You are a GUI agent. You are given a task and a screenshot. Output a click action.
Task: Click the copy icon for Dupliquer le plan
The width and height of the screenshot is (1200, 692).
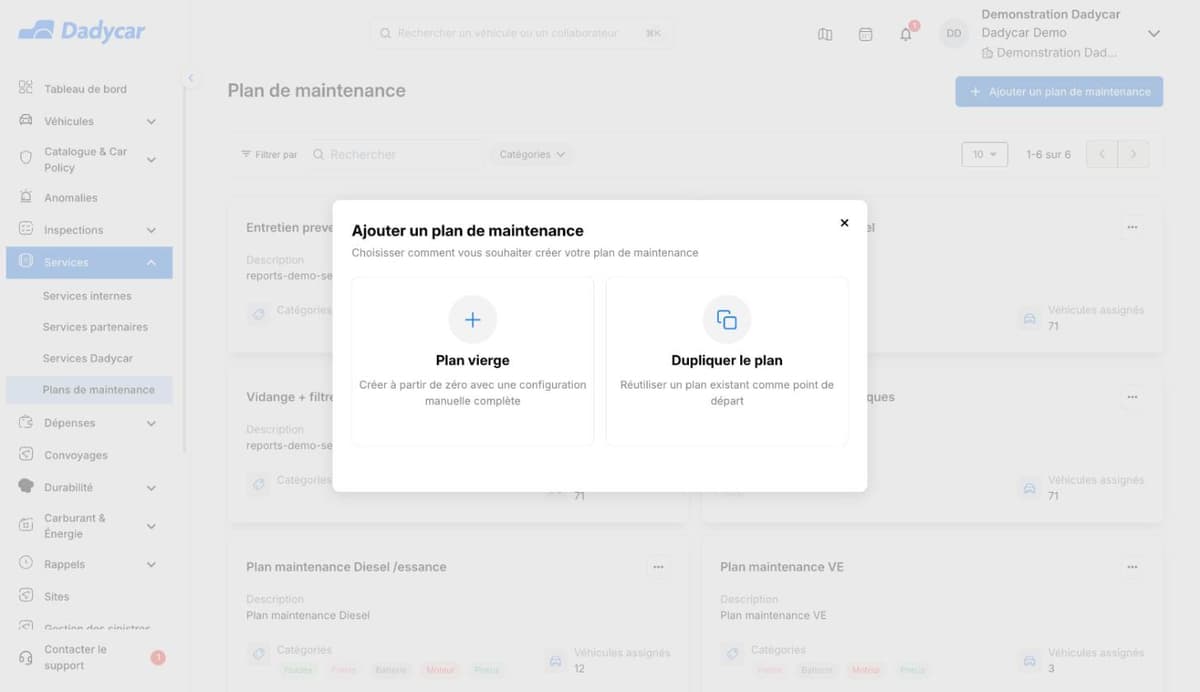click(x=727, y=320)
